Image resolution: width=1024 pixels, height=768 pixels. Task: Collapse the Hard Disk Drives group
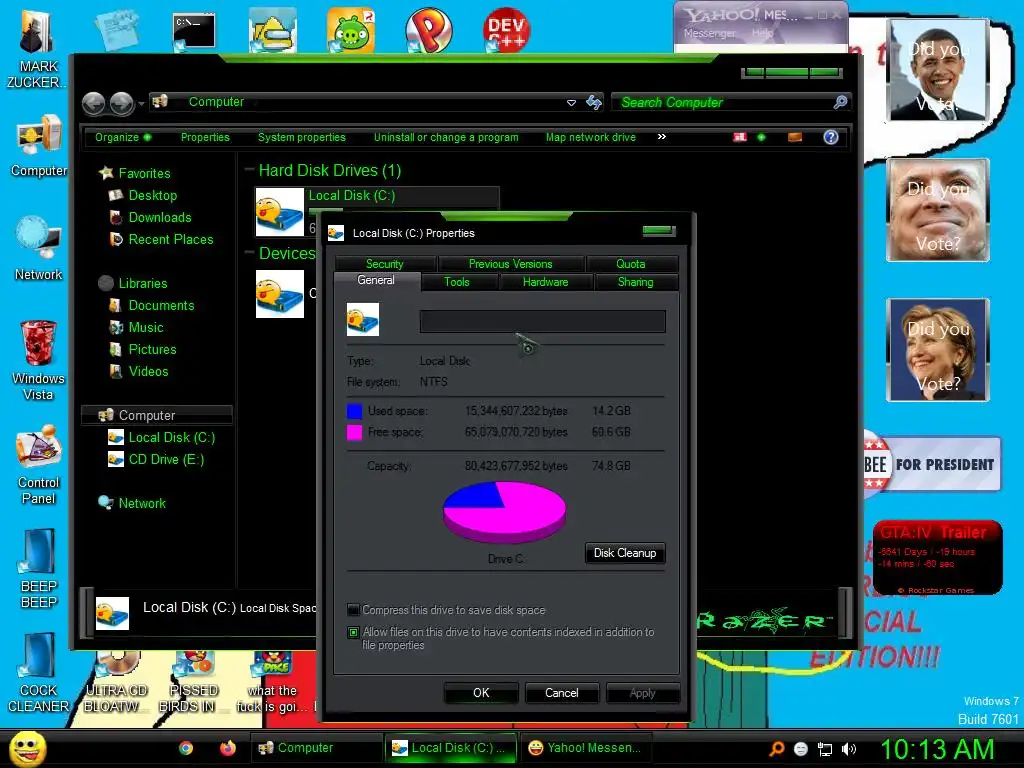pos(249,170)
